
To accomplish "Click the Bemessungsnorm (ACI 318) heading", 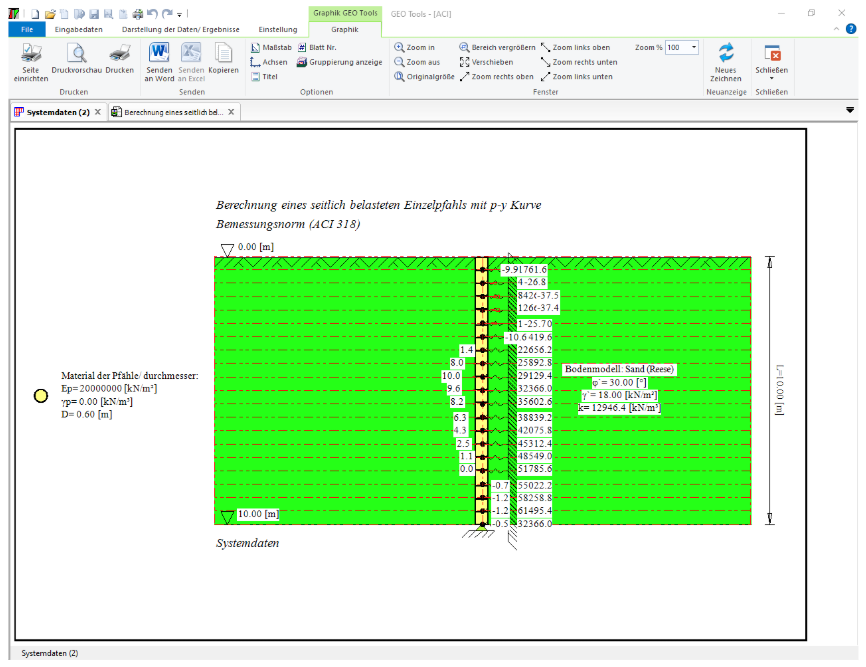I will pyautogui.click(x=288, y=224).
